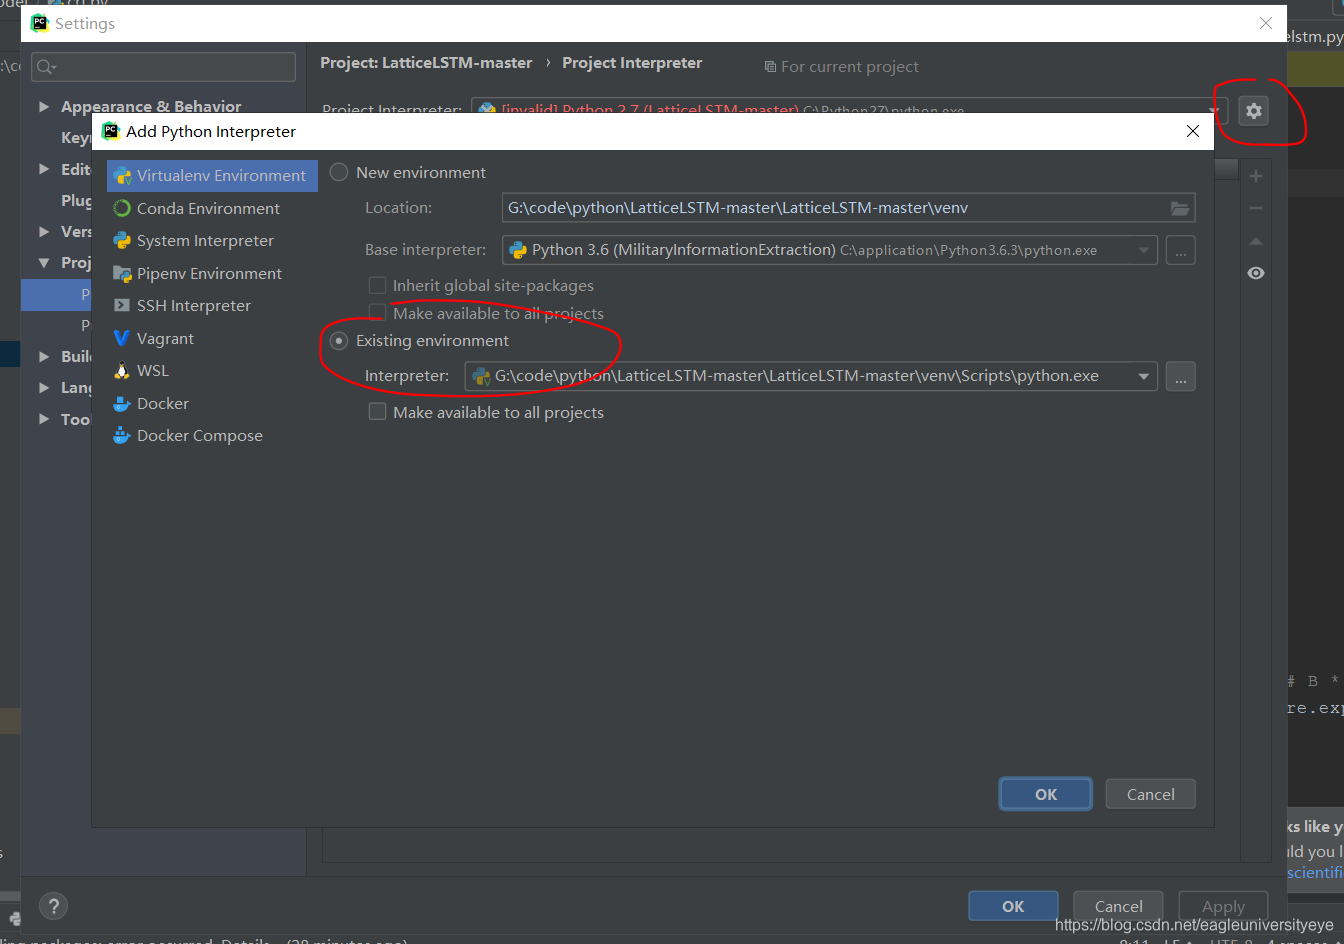Click the SSH Interpreter terminal icon
1344x944 pixels.
click(x=122, y=306)
